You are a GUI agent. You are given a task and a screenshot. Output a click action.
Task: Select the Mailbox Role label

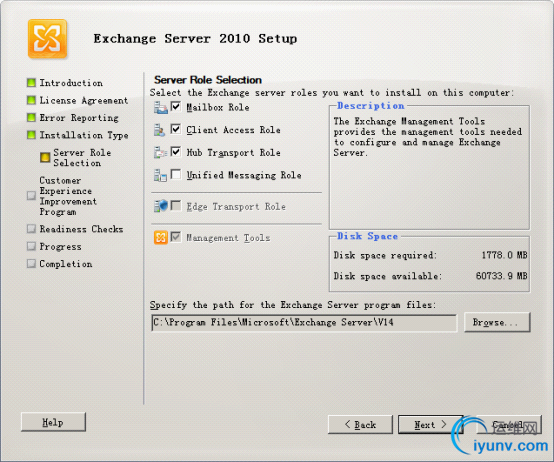point(218,107)
